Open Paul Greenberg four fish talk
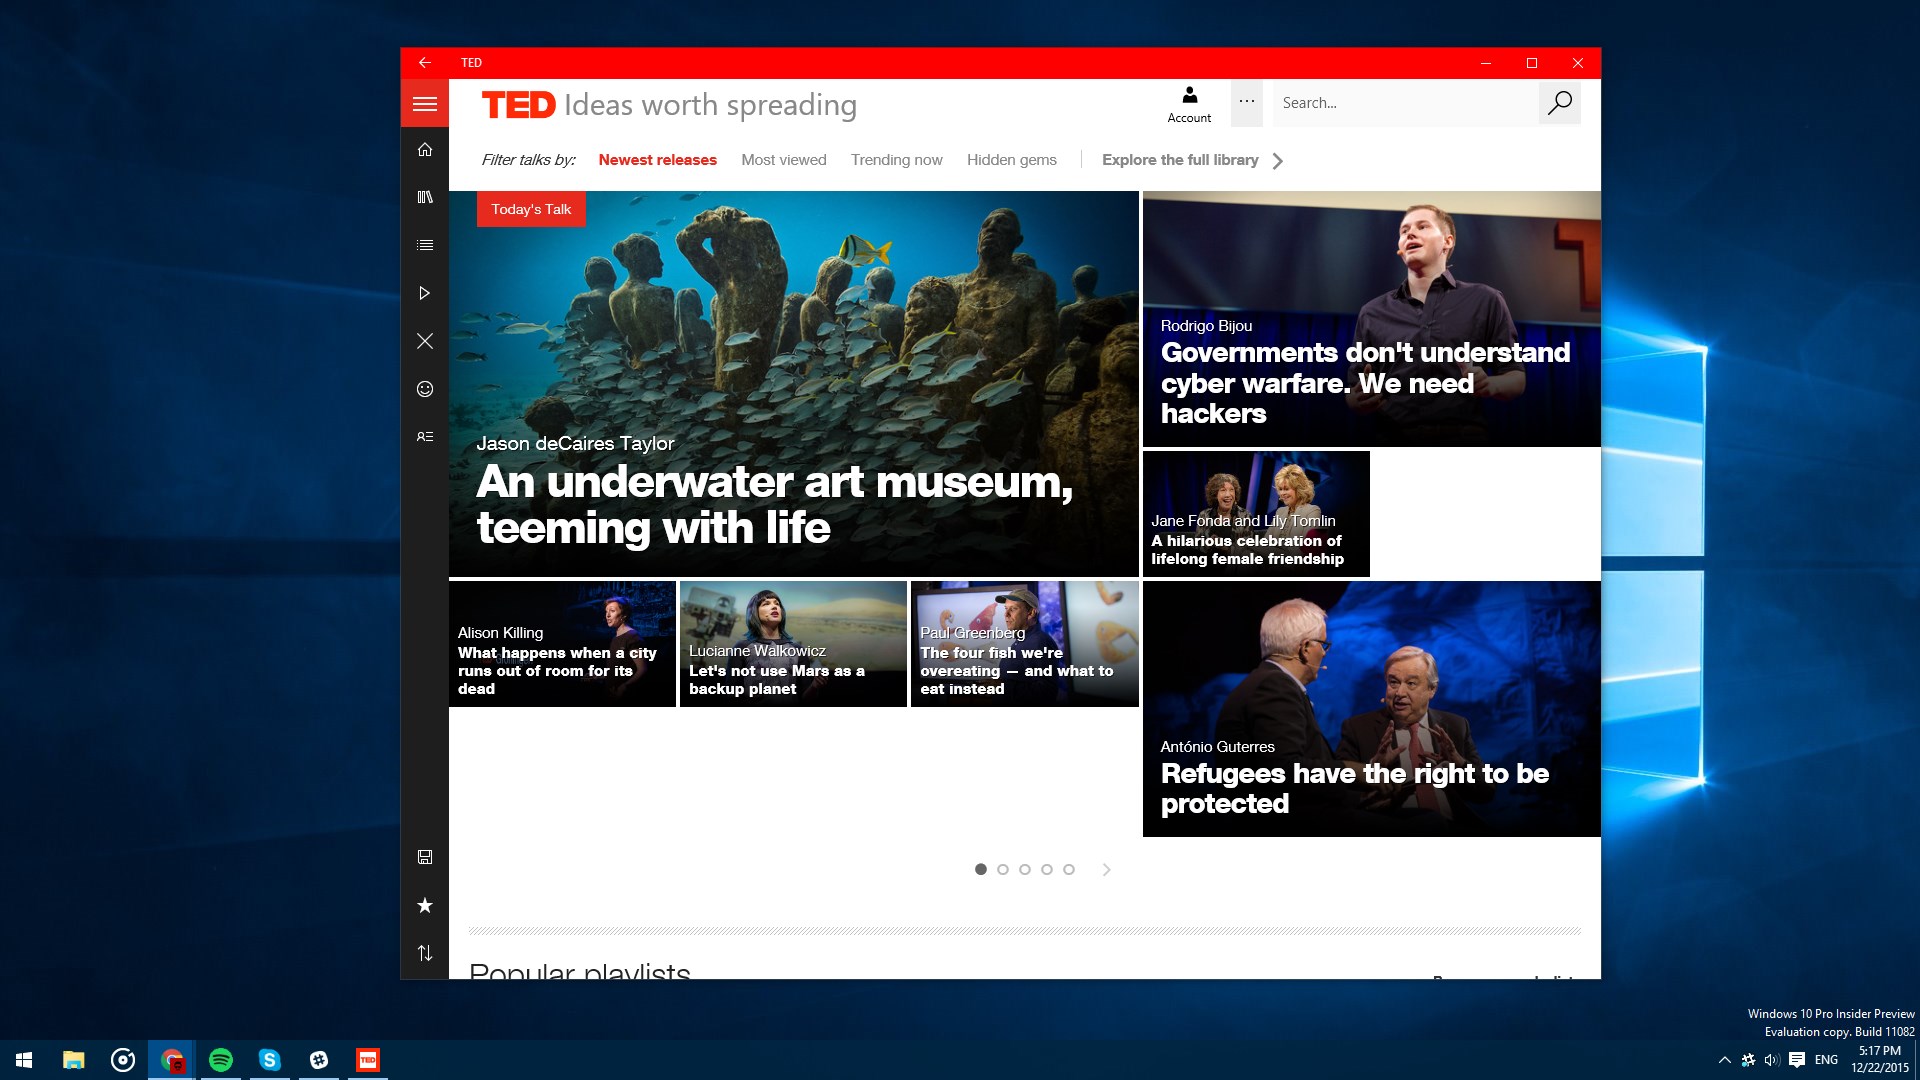 pos(1025,644)
